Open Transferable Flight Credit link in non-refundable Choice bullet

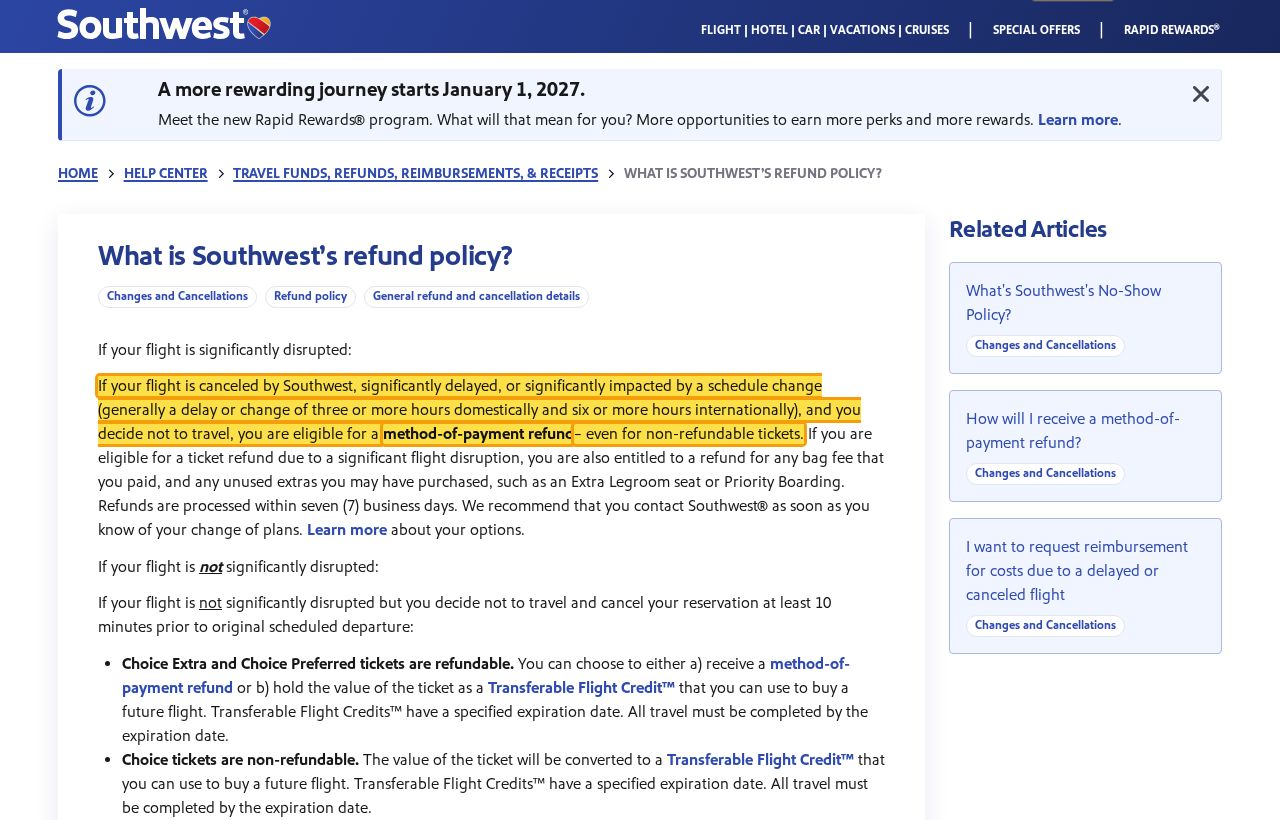pyautogui.click(x=760, y=760)
